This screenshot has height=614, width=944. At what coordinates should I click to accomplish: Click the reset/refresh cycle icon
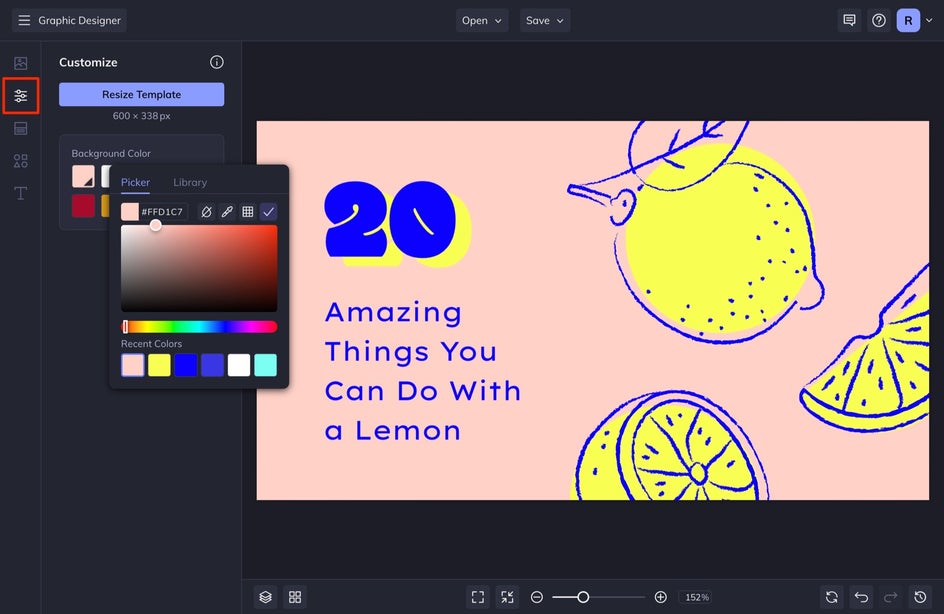click(x=832, y=597)
